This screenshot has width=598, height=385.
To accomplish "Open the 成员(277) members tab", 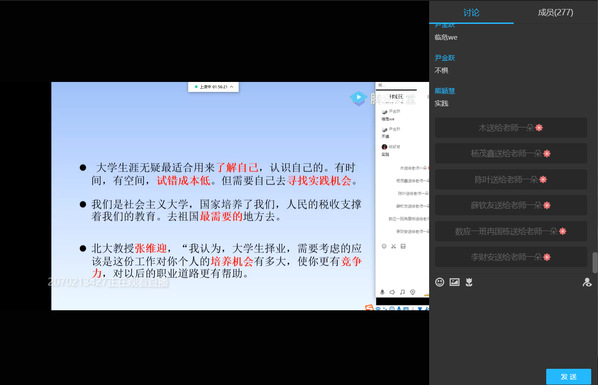I will pyautogui.click(x=555, y=13).
